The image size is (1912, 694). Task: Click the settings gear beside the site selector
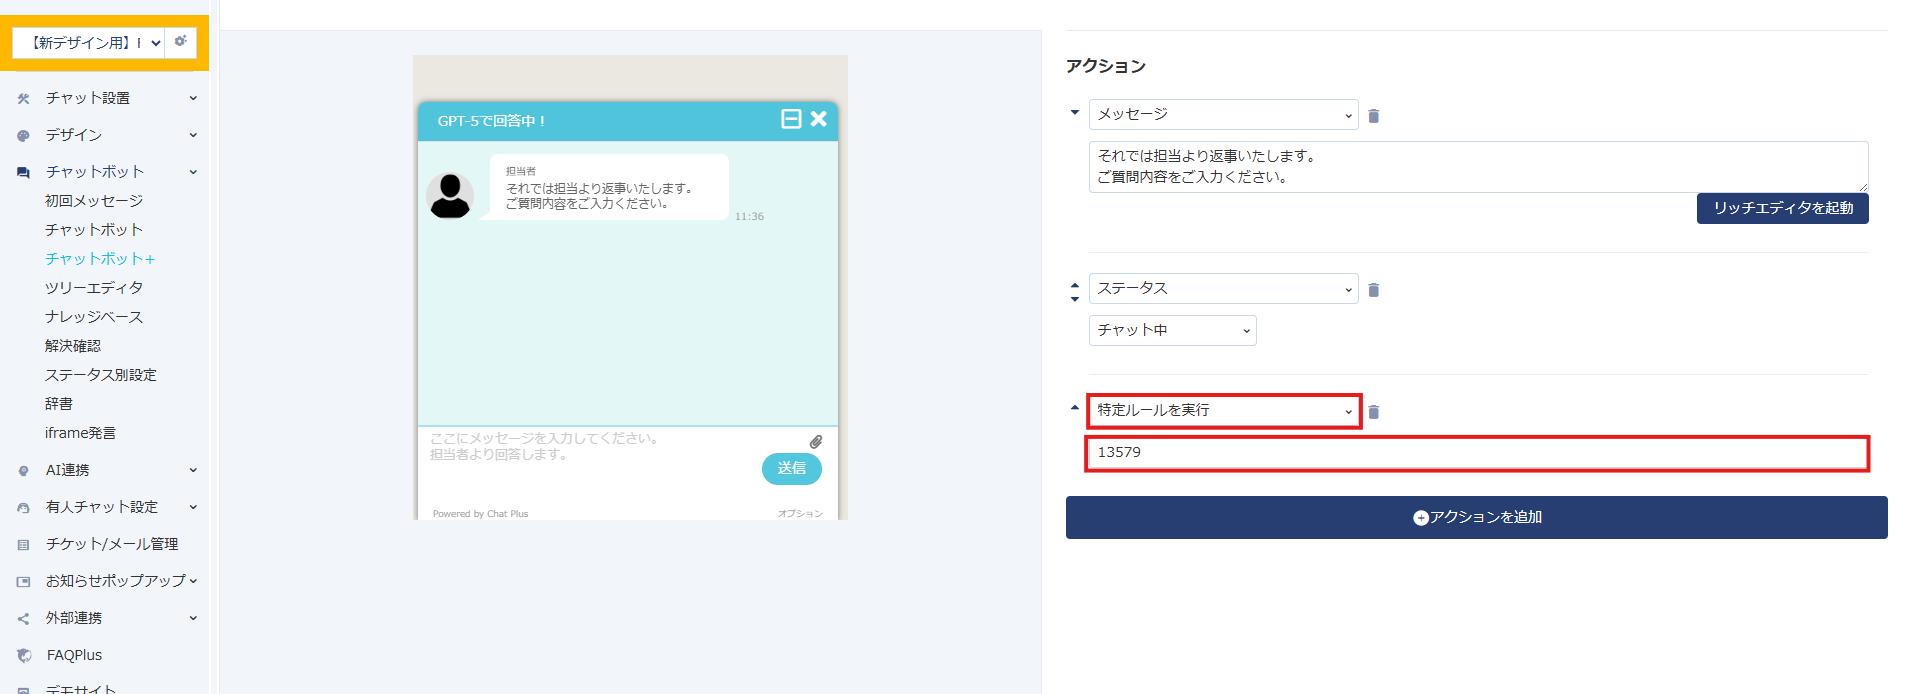pos(180,42)
